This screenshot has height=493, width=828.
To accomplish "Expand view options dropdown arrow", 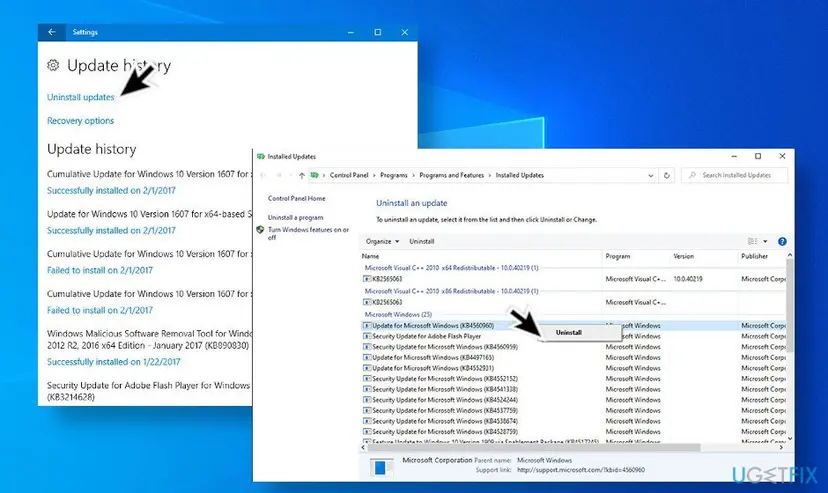I will [765, 241].
